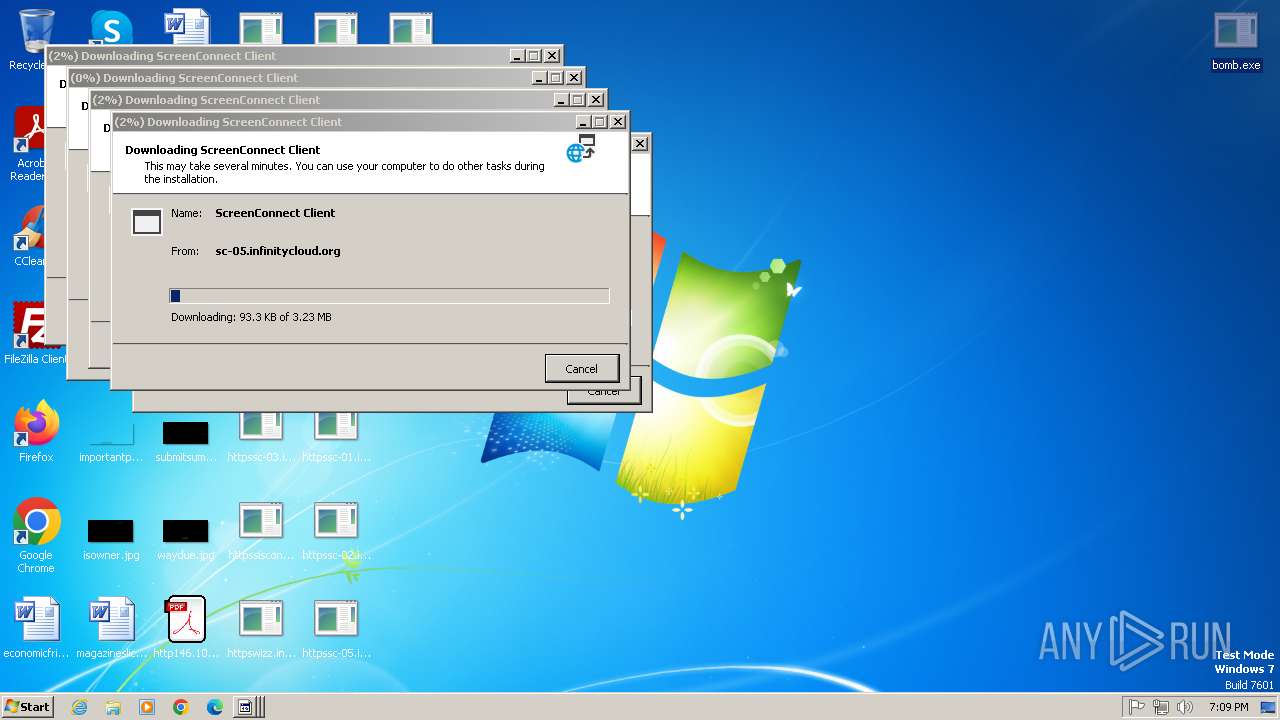Screen dimensions: 1280x720
Task: Cancel the ScreenConnect Client download
Action: point(581,368)
